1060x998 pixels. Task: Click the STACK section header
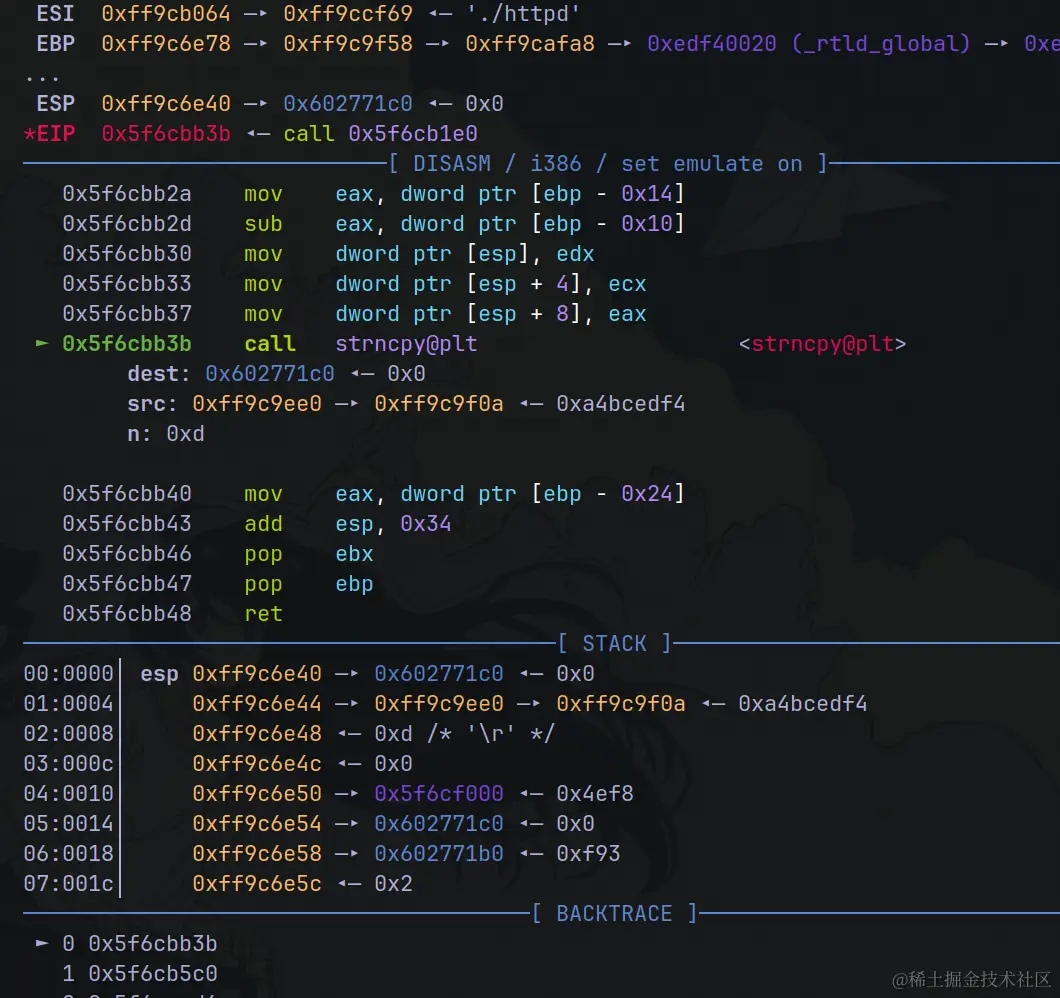pos(615,643)
